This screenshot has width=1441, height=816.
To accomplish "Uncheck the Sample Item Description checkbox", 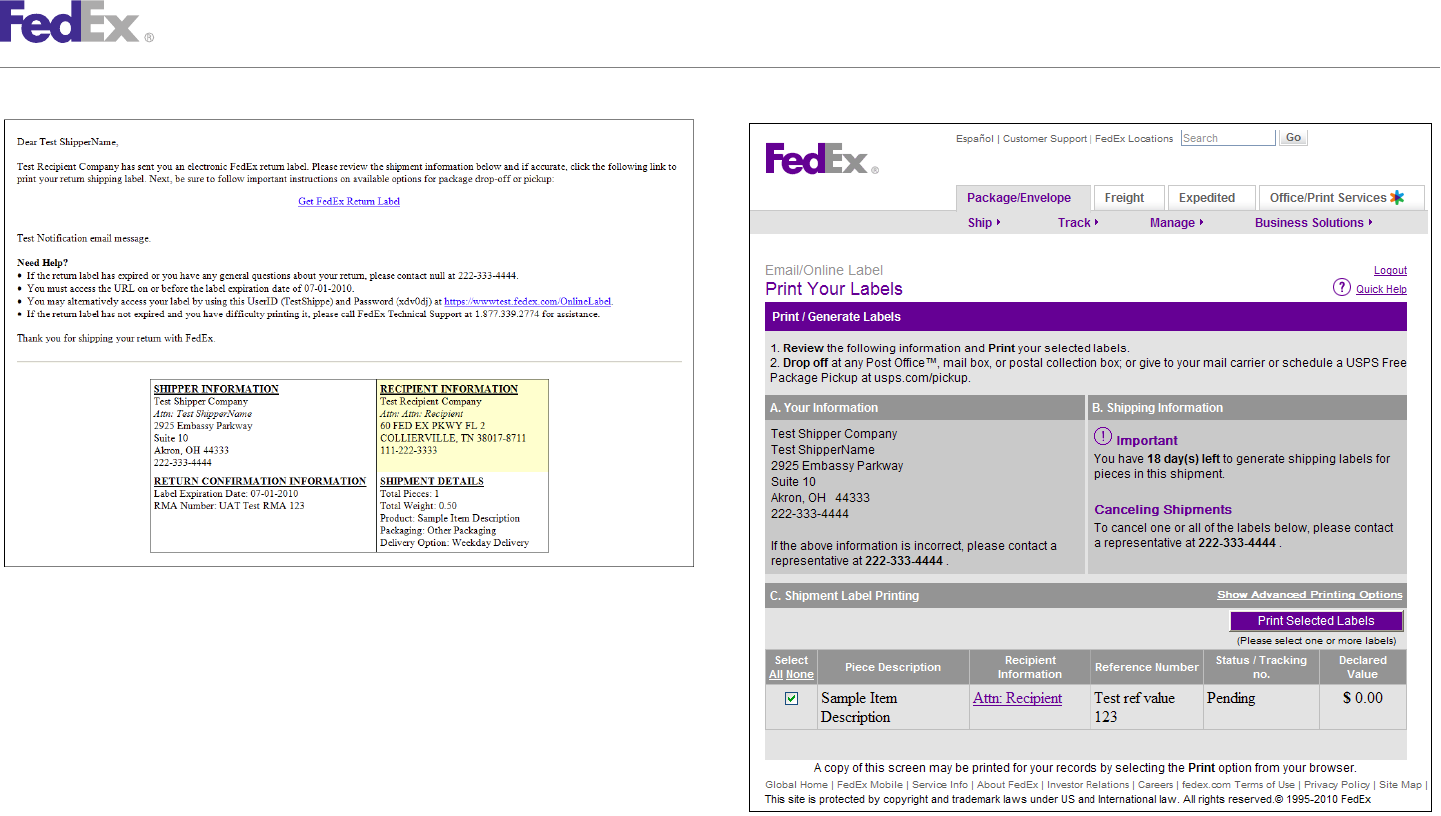I will pos(791,699).
